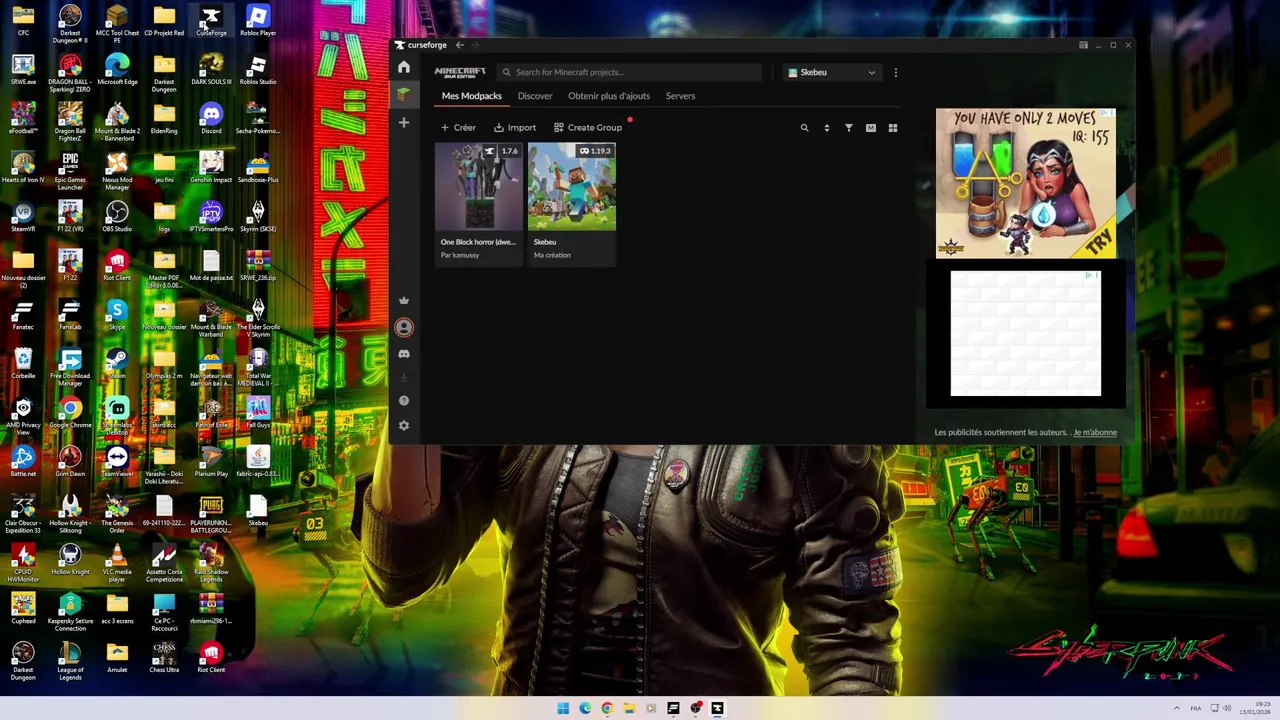Switch to medium card view icon

870,128
